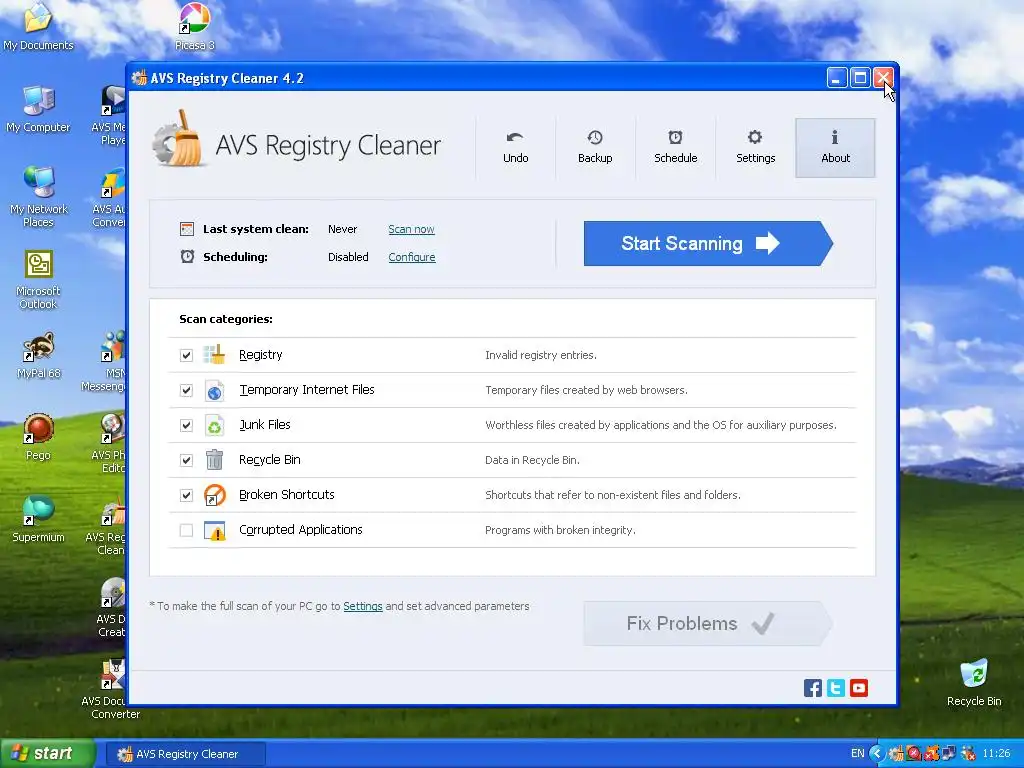
Task: Select the Corrupted Applications label
Action: [x=300, y=530]
